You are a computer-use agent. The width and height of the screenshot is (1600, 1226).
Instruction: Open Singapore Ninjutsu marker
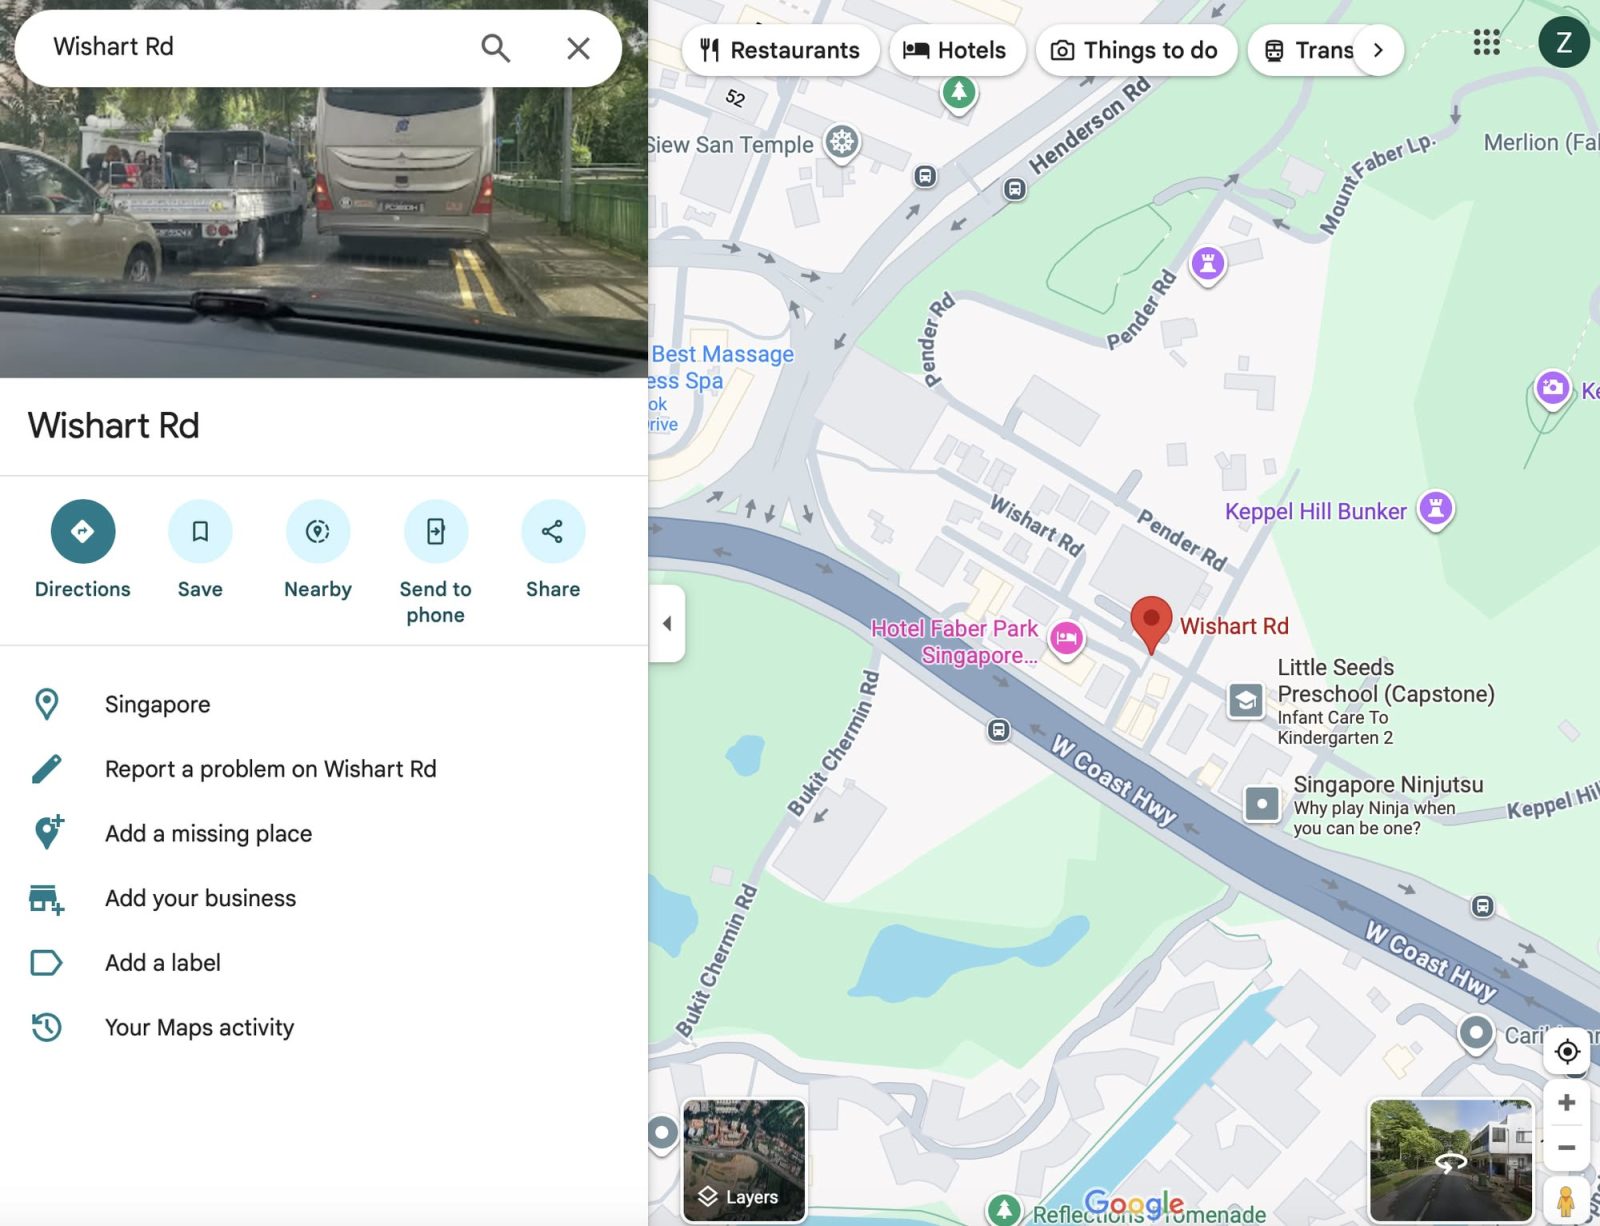click(1262, 803)
